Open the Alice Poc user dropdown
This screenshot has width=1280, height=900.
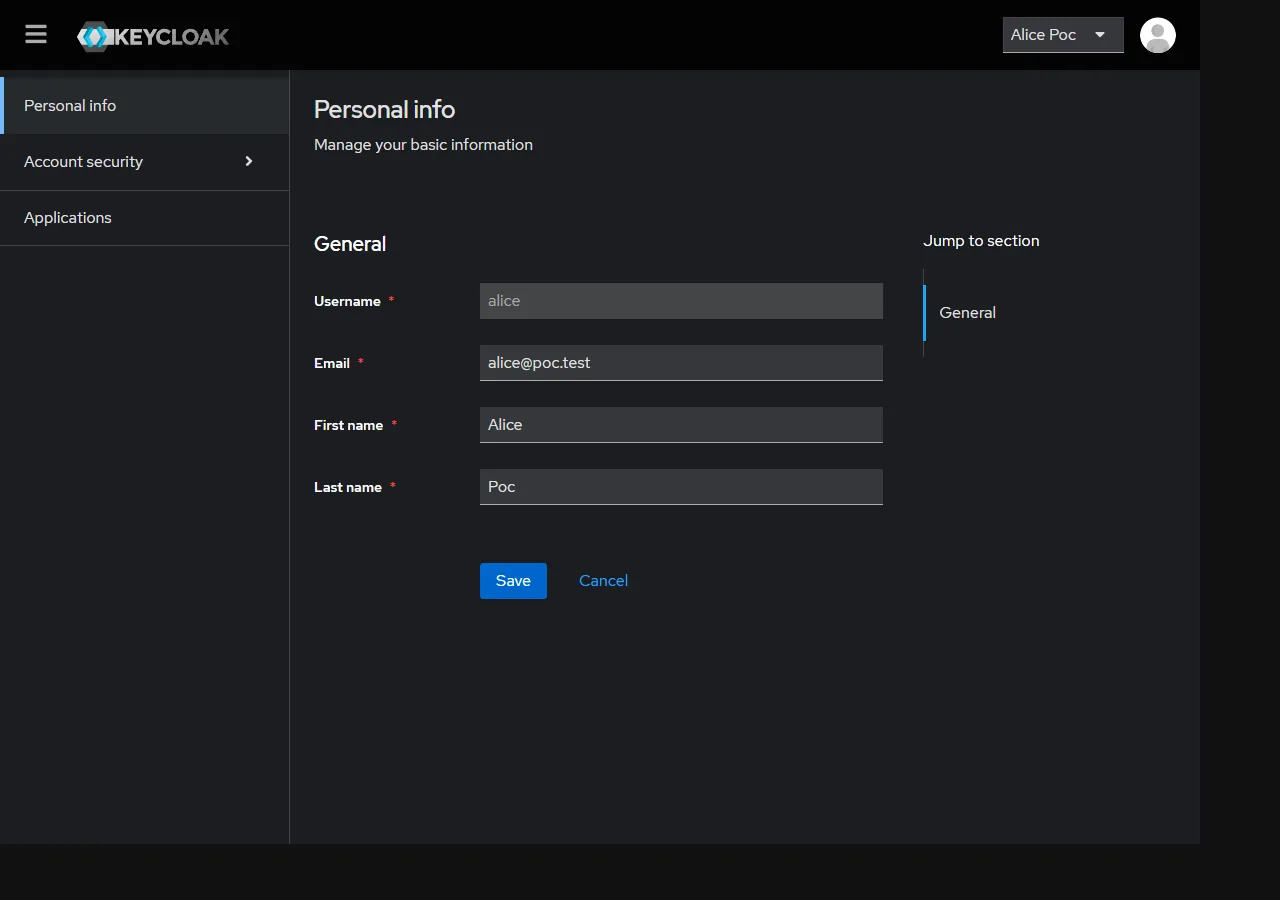[1063, 35]
